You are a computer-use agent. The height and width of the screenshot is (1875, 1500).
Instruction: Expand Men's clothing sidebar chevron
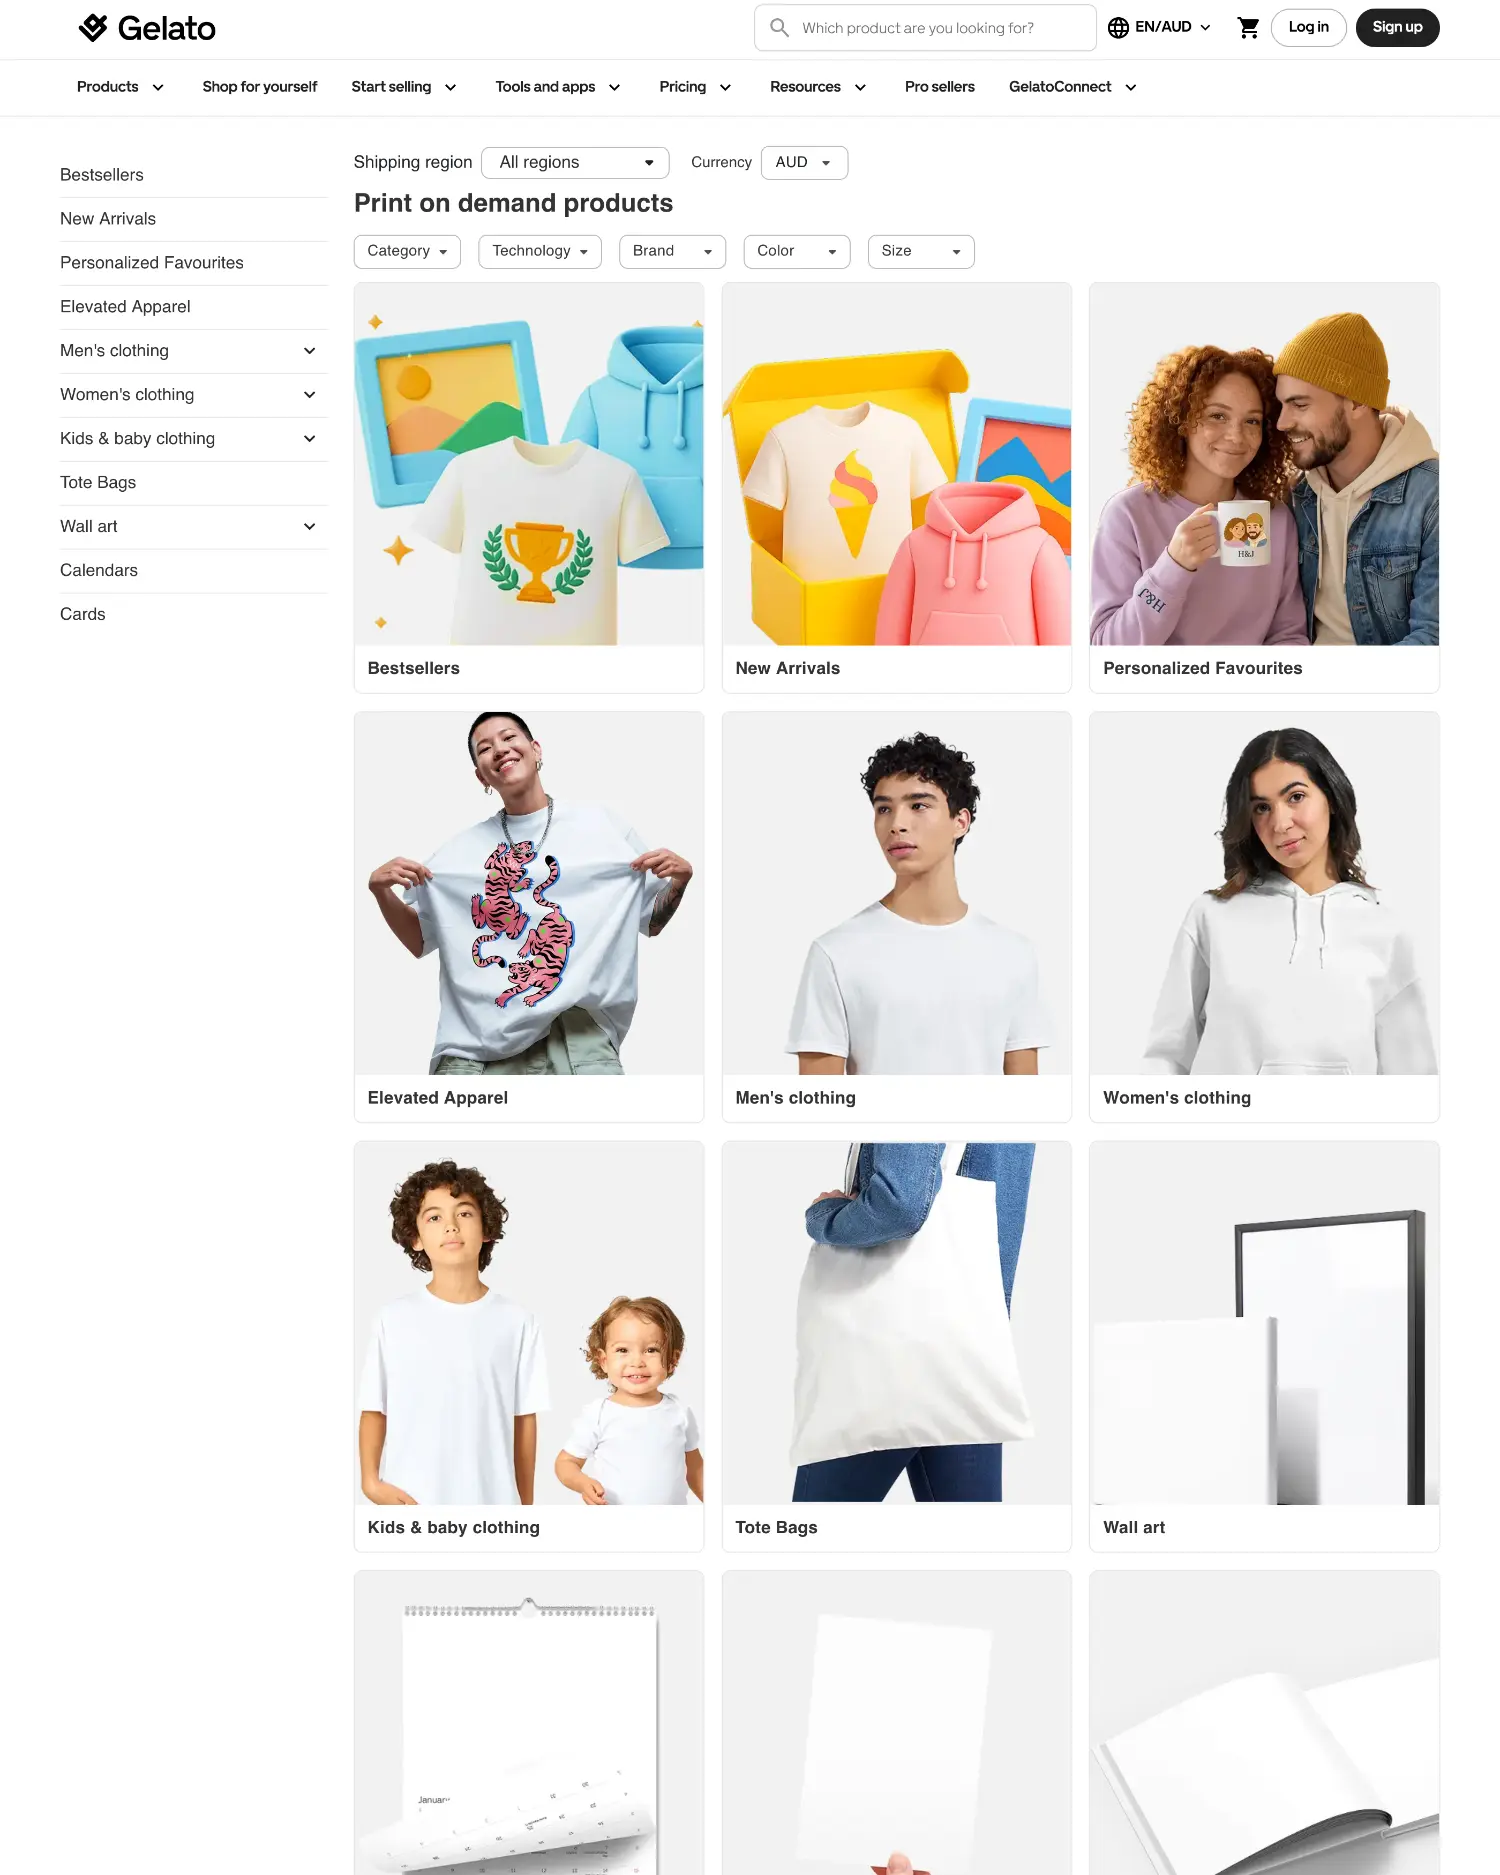click(x=310, y=351)
